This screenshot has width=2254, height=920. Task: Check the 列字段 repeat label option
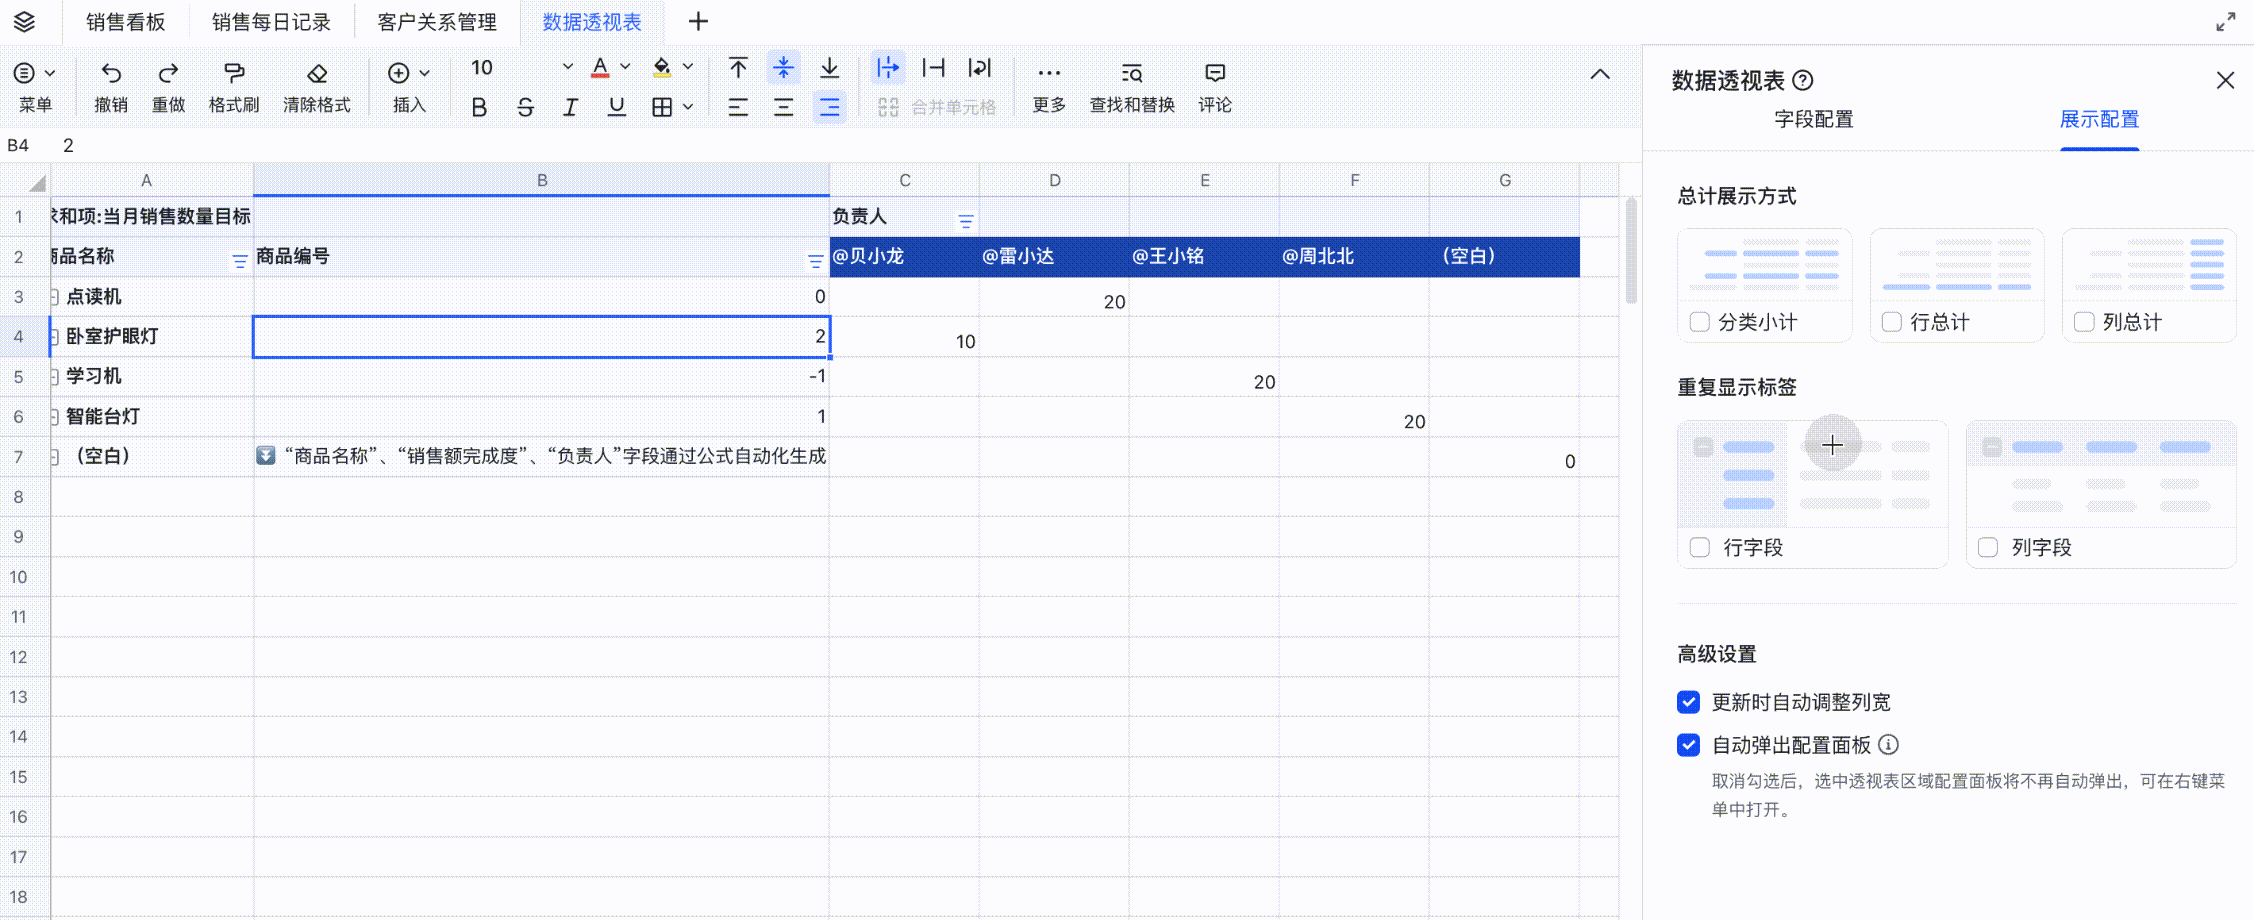click(x=1988, y=547)
